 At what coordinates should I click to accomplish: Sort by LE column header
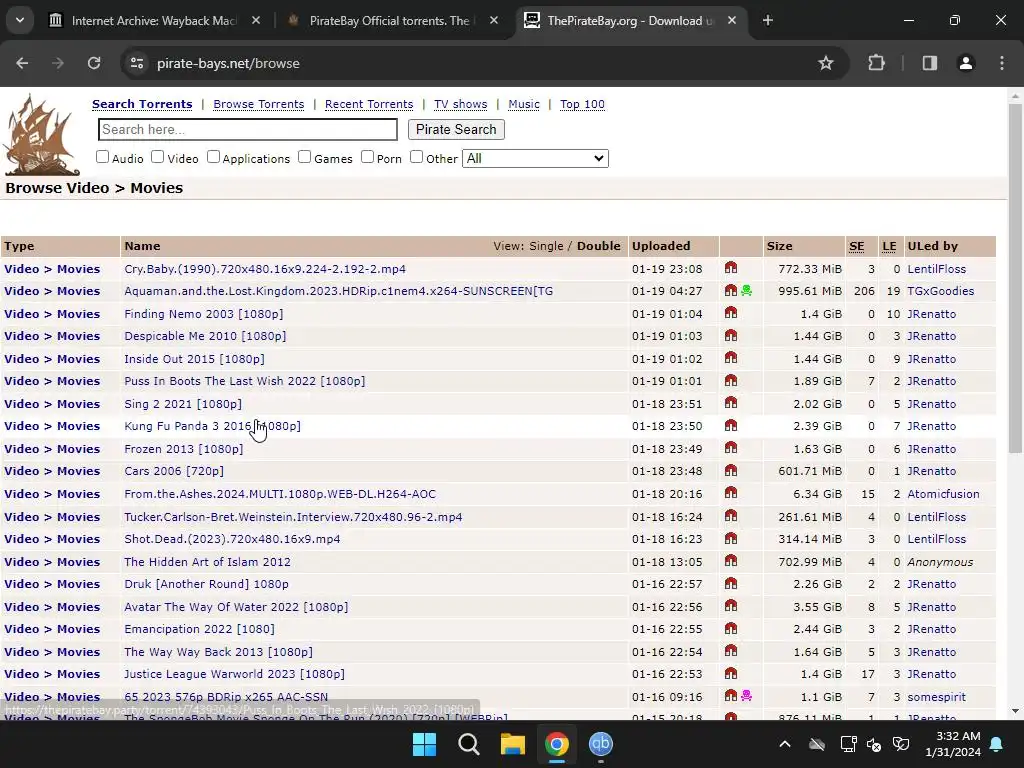(889, 246)
